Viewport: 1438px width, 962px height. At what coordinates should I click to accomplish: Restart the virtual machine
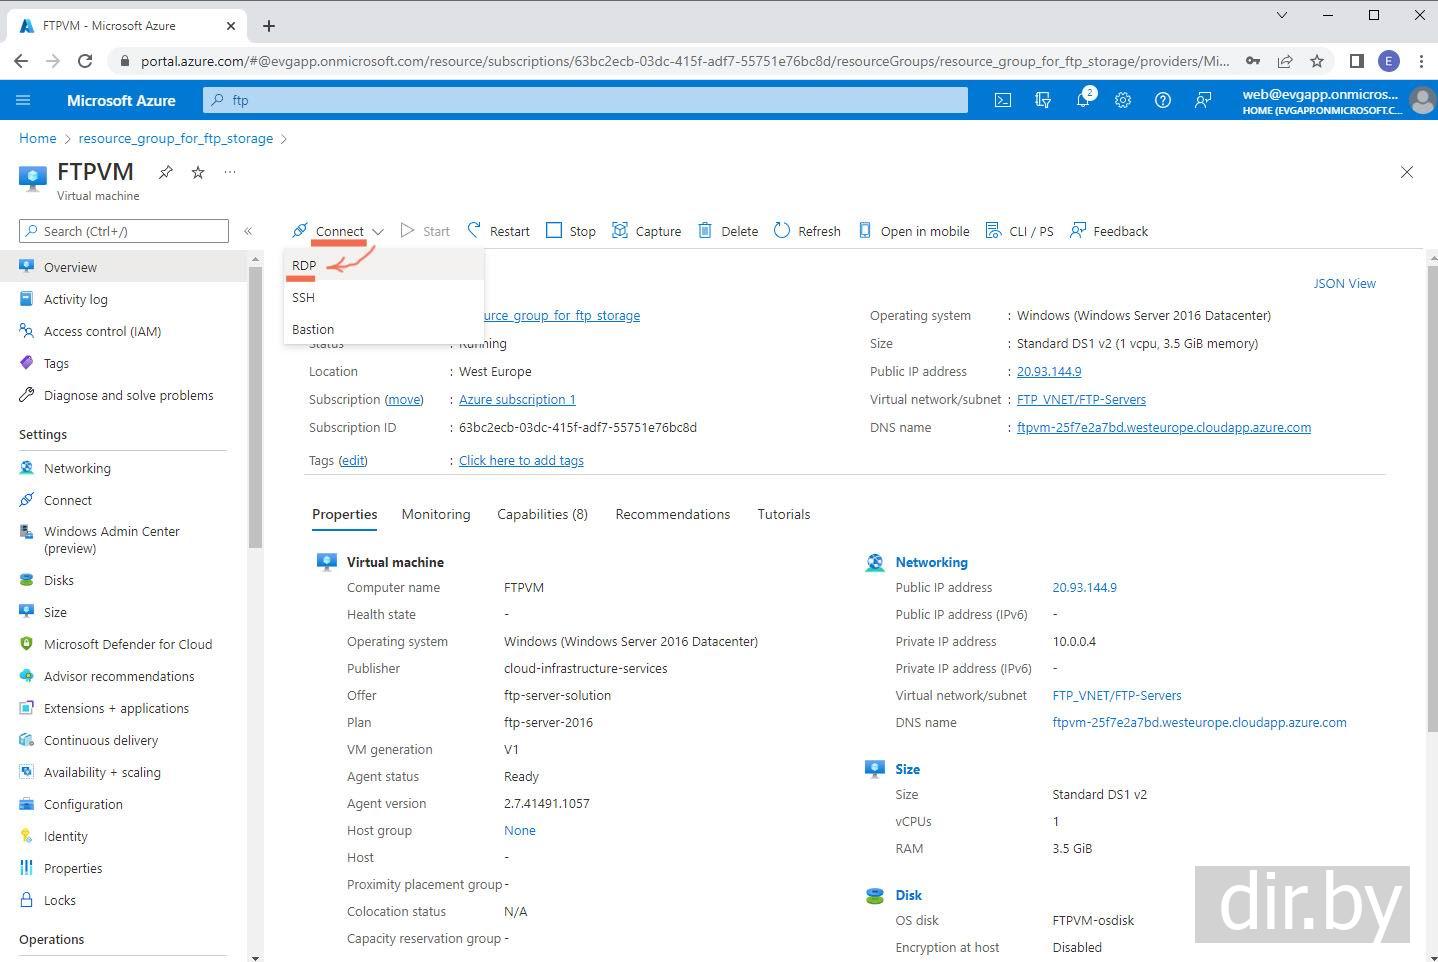498,231
